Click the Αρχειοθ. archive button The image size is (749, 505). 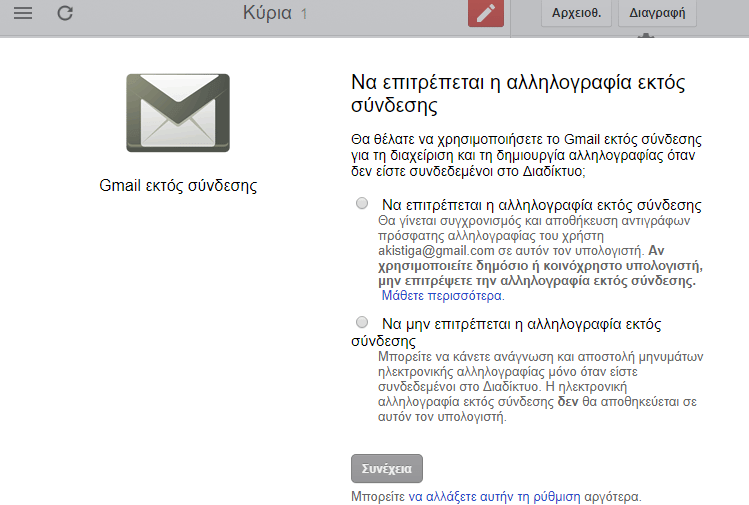pos(576,13)
